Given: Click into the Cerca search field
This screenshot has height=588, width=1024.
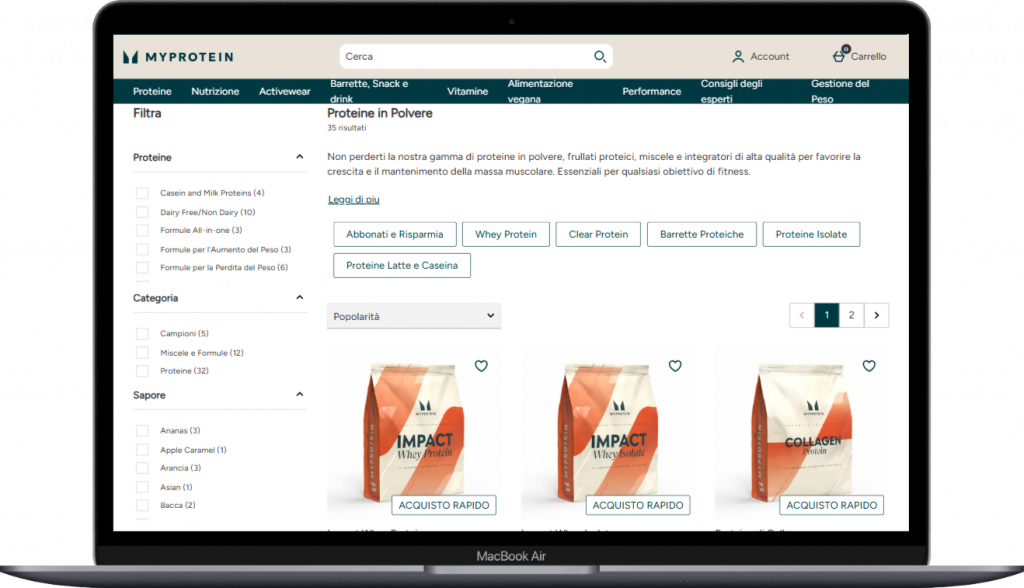Looking at the screenshot, I should [465, 57].
